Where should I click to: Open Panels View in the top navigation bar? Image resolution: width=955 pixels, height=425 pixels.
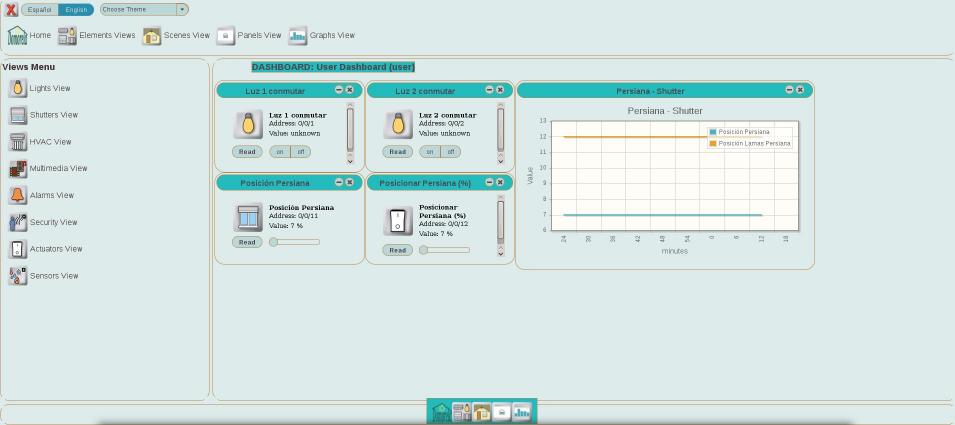[x=249, y=35]
